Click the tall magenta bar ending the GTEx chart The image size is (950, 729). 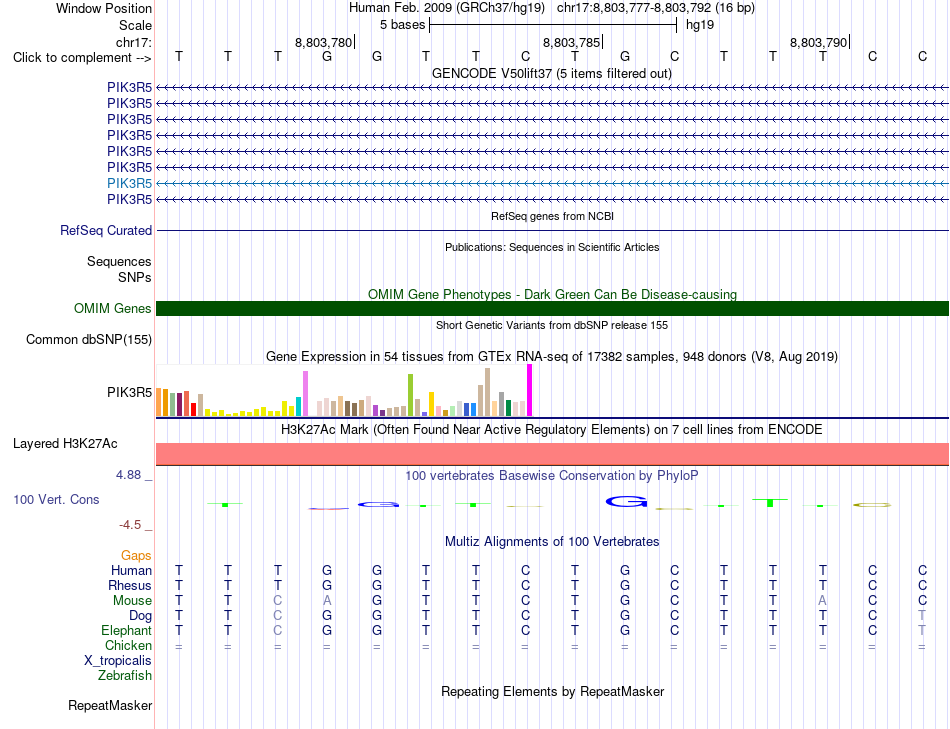[530, 390]
